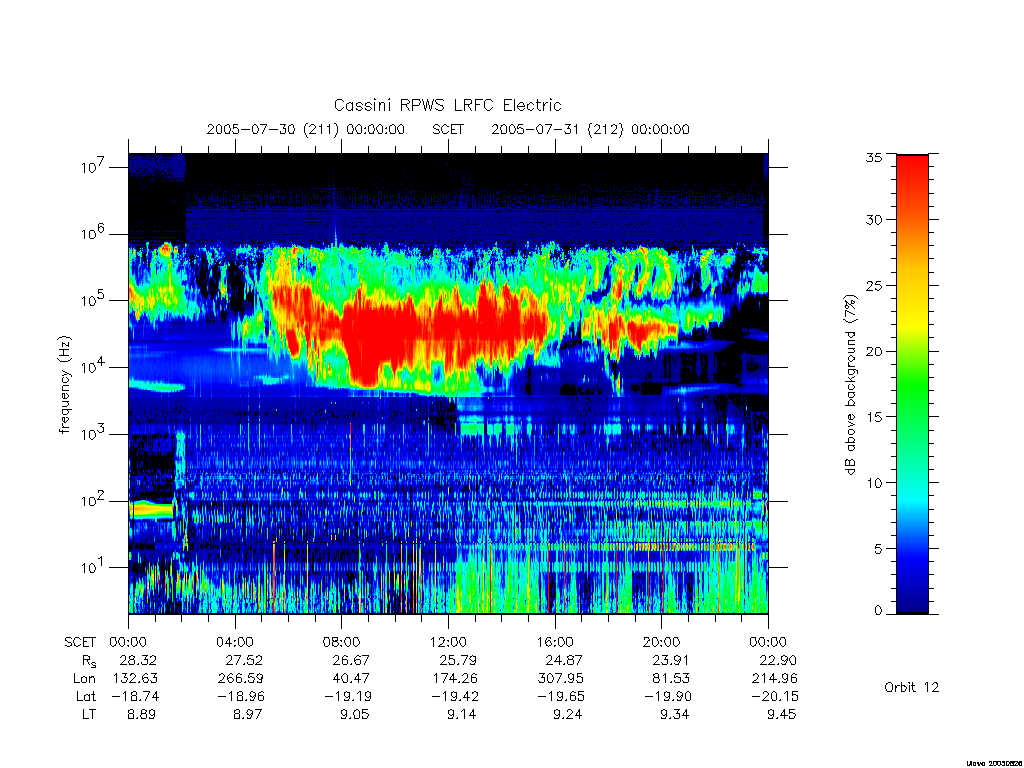Click the LT value '9.24'

(568, 714)
